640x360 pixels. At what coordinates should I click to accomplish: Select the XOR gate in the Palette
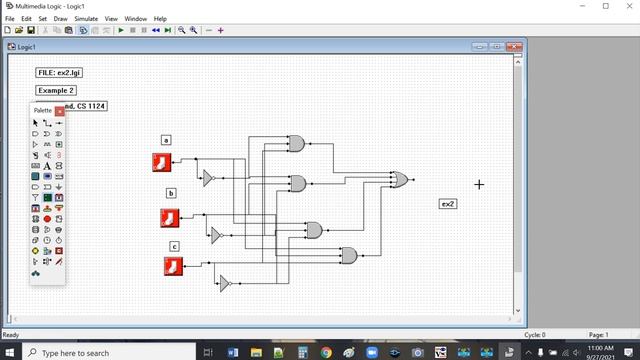(x=59, y=133)
